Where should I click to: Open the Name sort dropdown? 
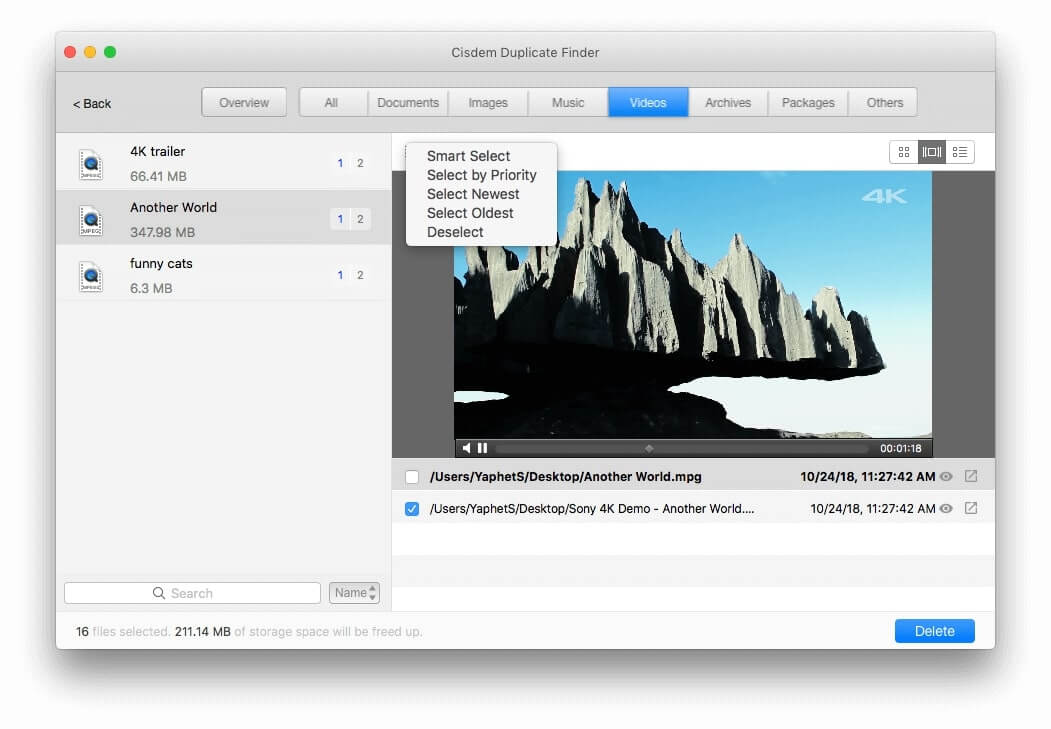pyautogui.click(x=354, y=592)
